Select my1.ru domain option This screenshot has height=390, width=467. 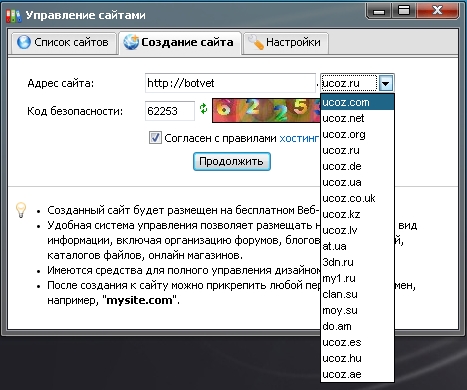357,278
